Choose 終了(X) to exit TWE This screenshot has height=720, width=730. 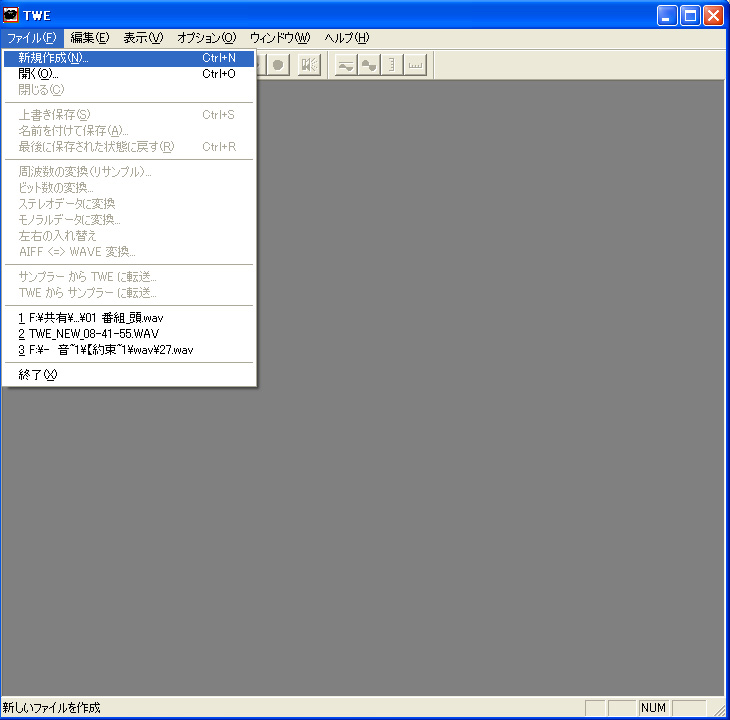click(x=129, y=375)
